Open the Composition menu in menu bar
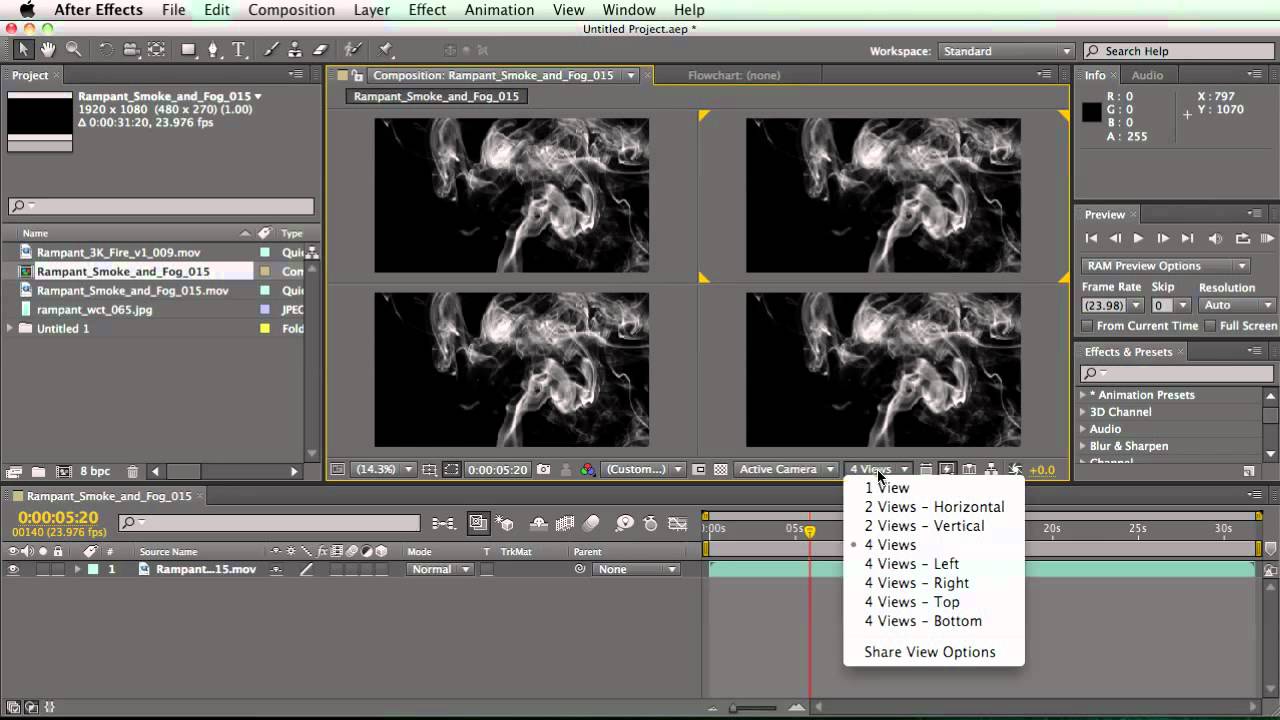1280x720 pixels. (291, 10)
